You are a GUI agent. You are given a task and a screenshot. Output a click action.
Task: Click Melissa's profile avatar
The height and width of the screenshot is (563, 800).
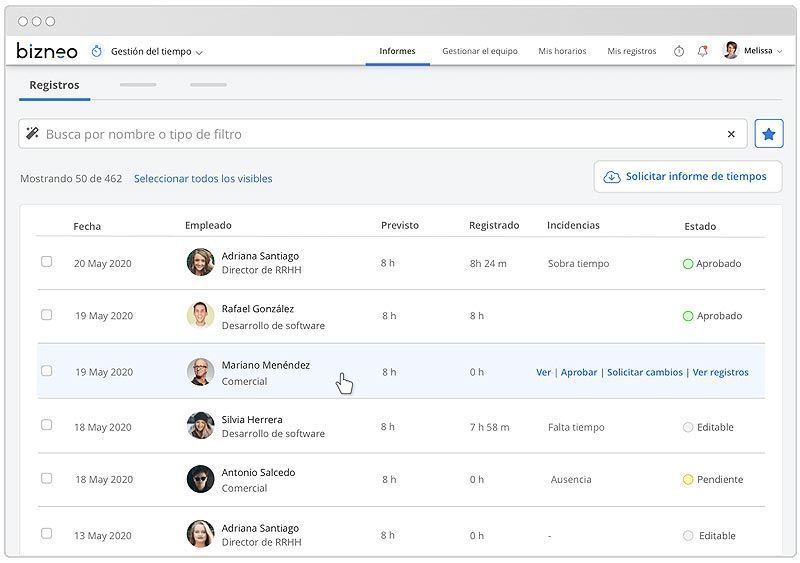point(731,50)
